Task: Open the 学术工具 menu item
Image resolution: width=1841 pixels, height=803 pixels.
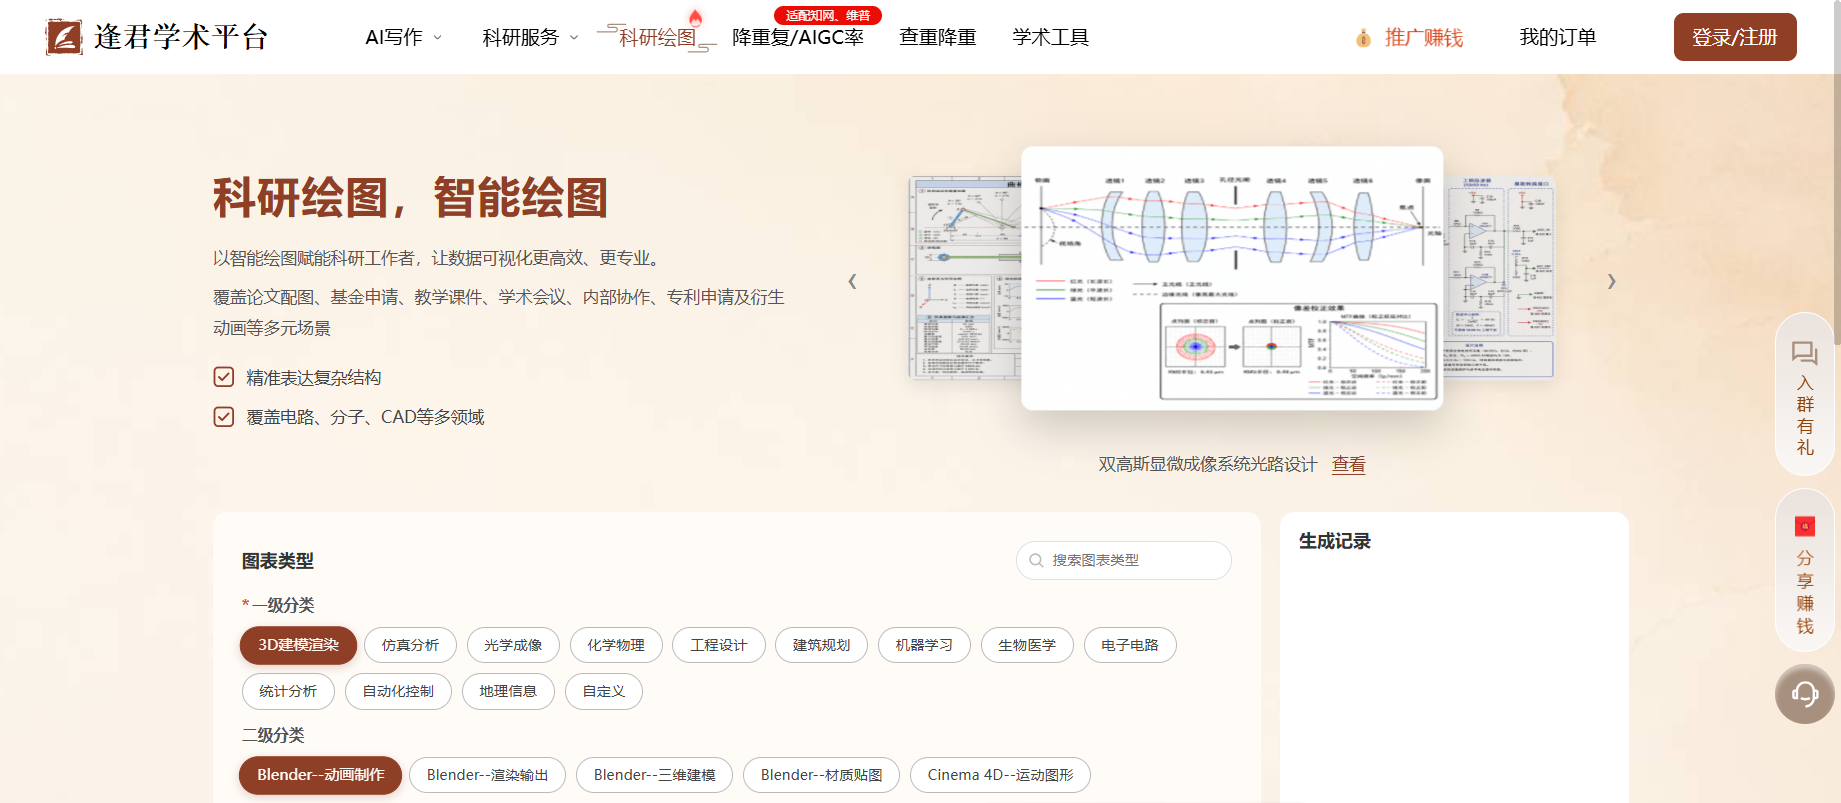Action: click(1050, 37)
